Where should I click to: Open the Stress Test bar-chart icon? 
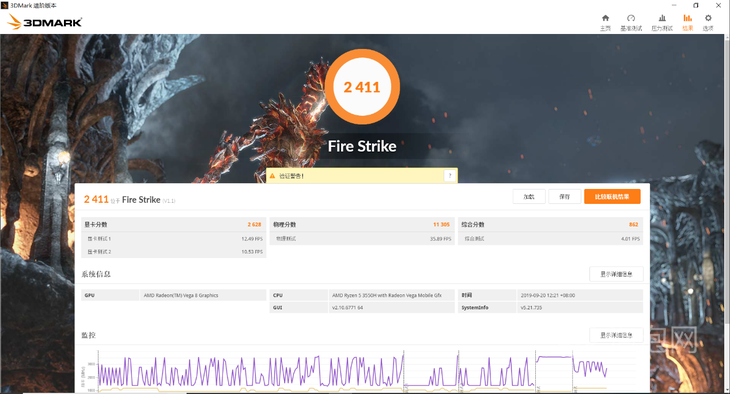click(x=662, y=18)
